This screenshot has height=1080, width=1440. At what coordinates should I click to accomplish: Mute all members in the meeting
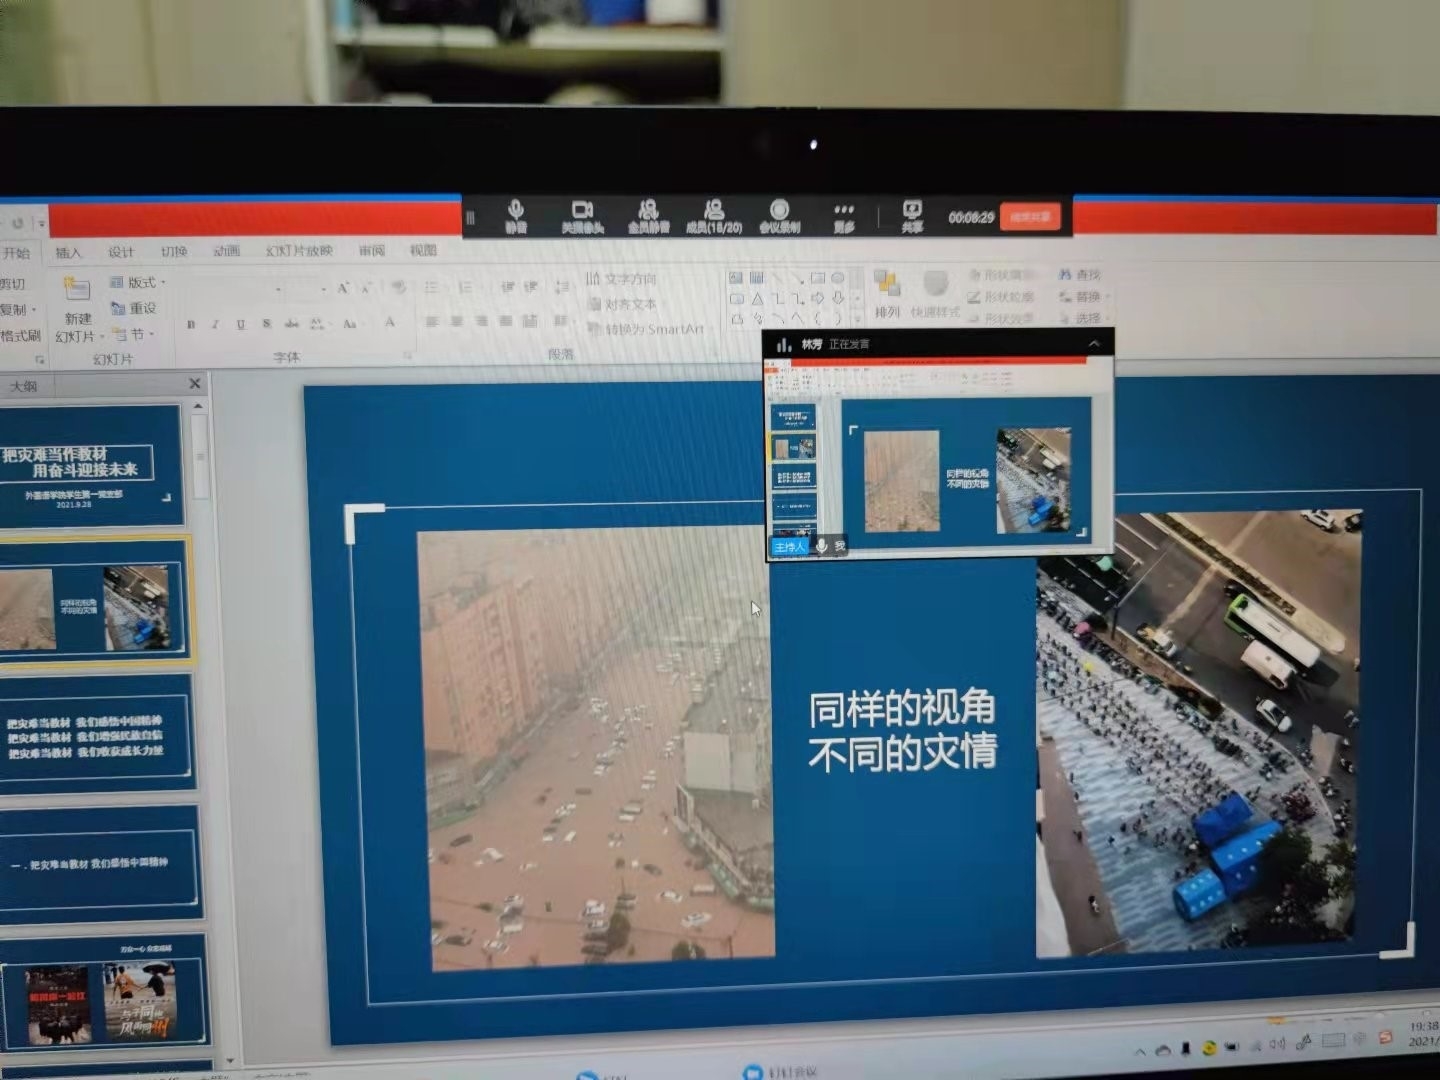tap(648, 214)
